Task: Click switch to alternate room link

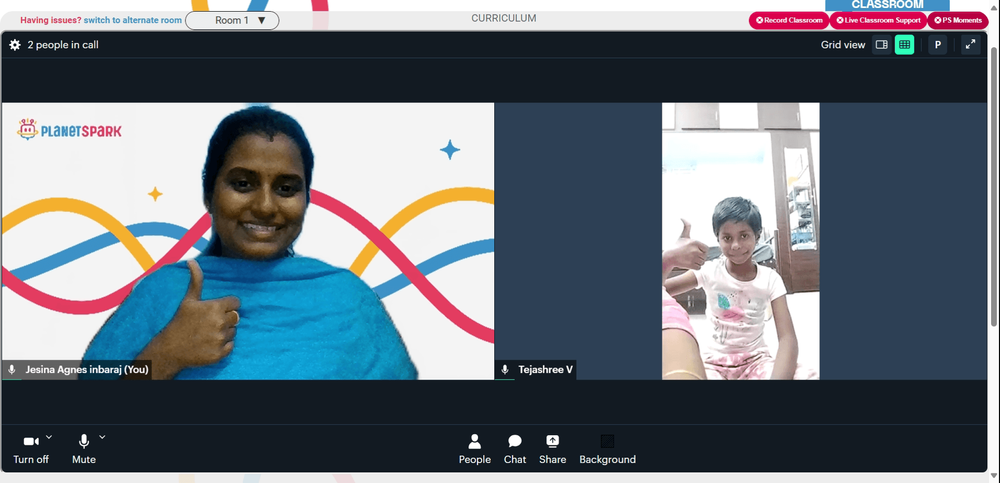Action: click(x=133, y=20)
